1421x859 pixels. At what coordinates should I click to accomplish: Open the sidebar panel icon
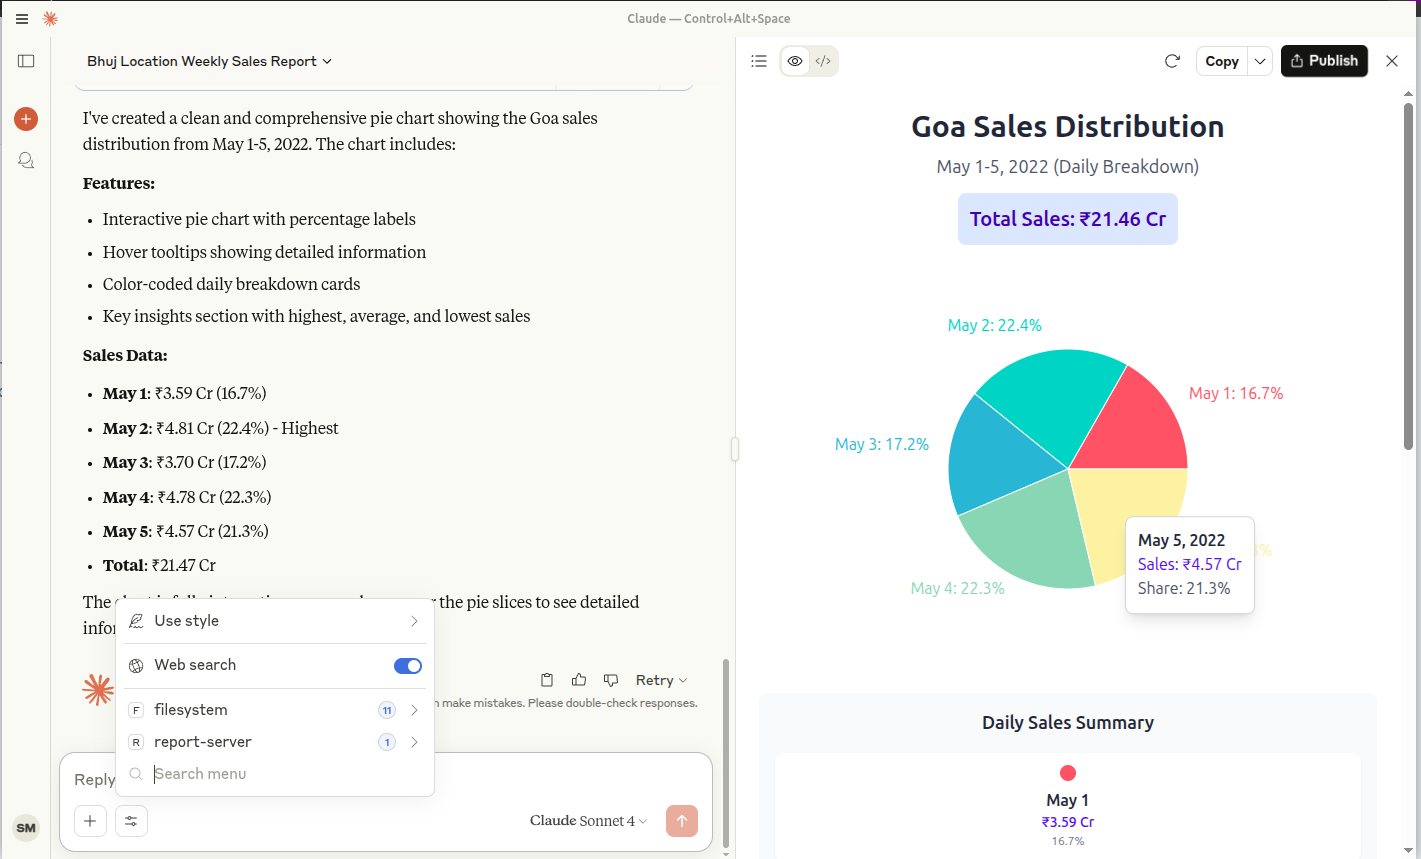coord(26,61)
